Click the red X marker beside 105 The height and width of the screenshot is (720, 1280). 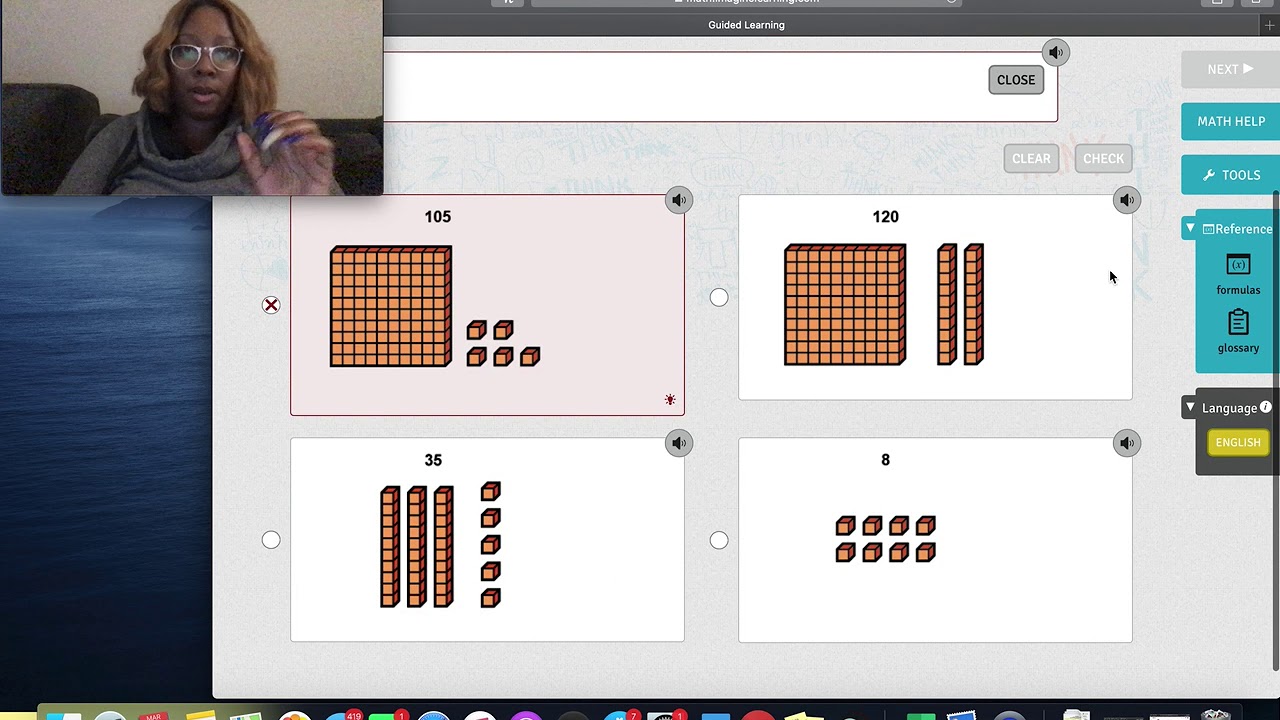[271, 305]
